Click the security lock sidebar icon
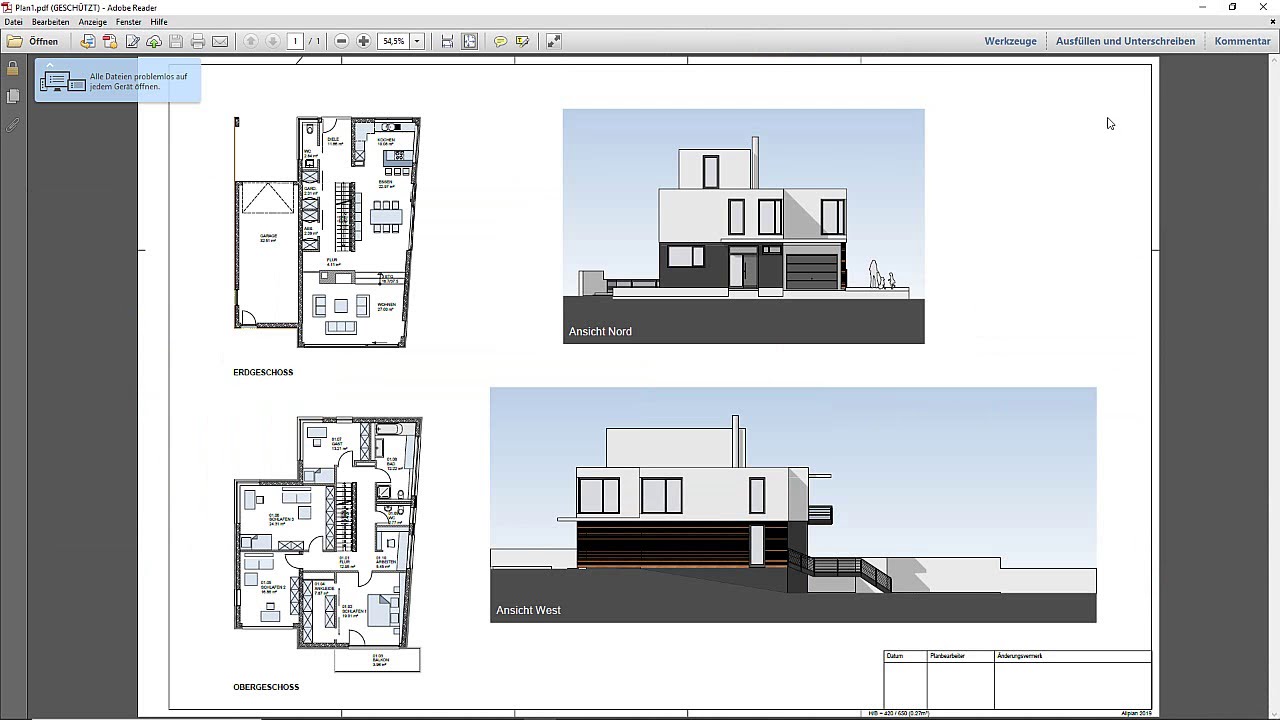 (x=13, y=68)
